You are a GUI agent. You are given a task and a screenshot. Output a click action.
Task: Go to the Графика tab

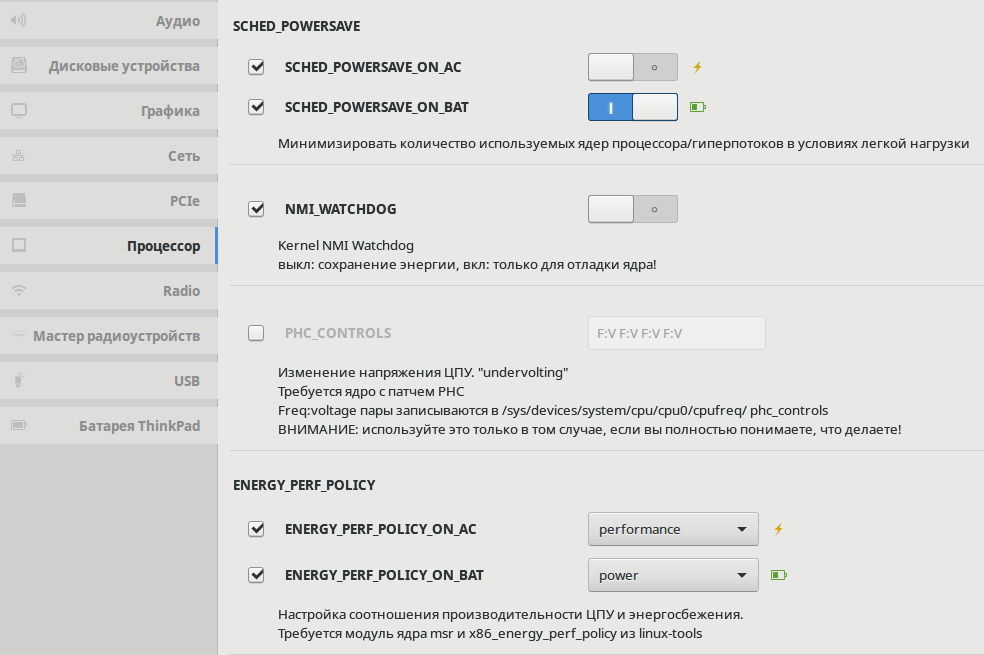[109, 110]
